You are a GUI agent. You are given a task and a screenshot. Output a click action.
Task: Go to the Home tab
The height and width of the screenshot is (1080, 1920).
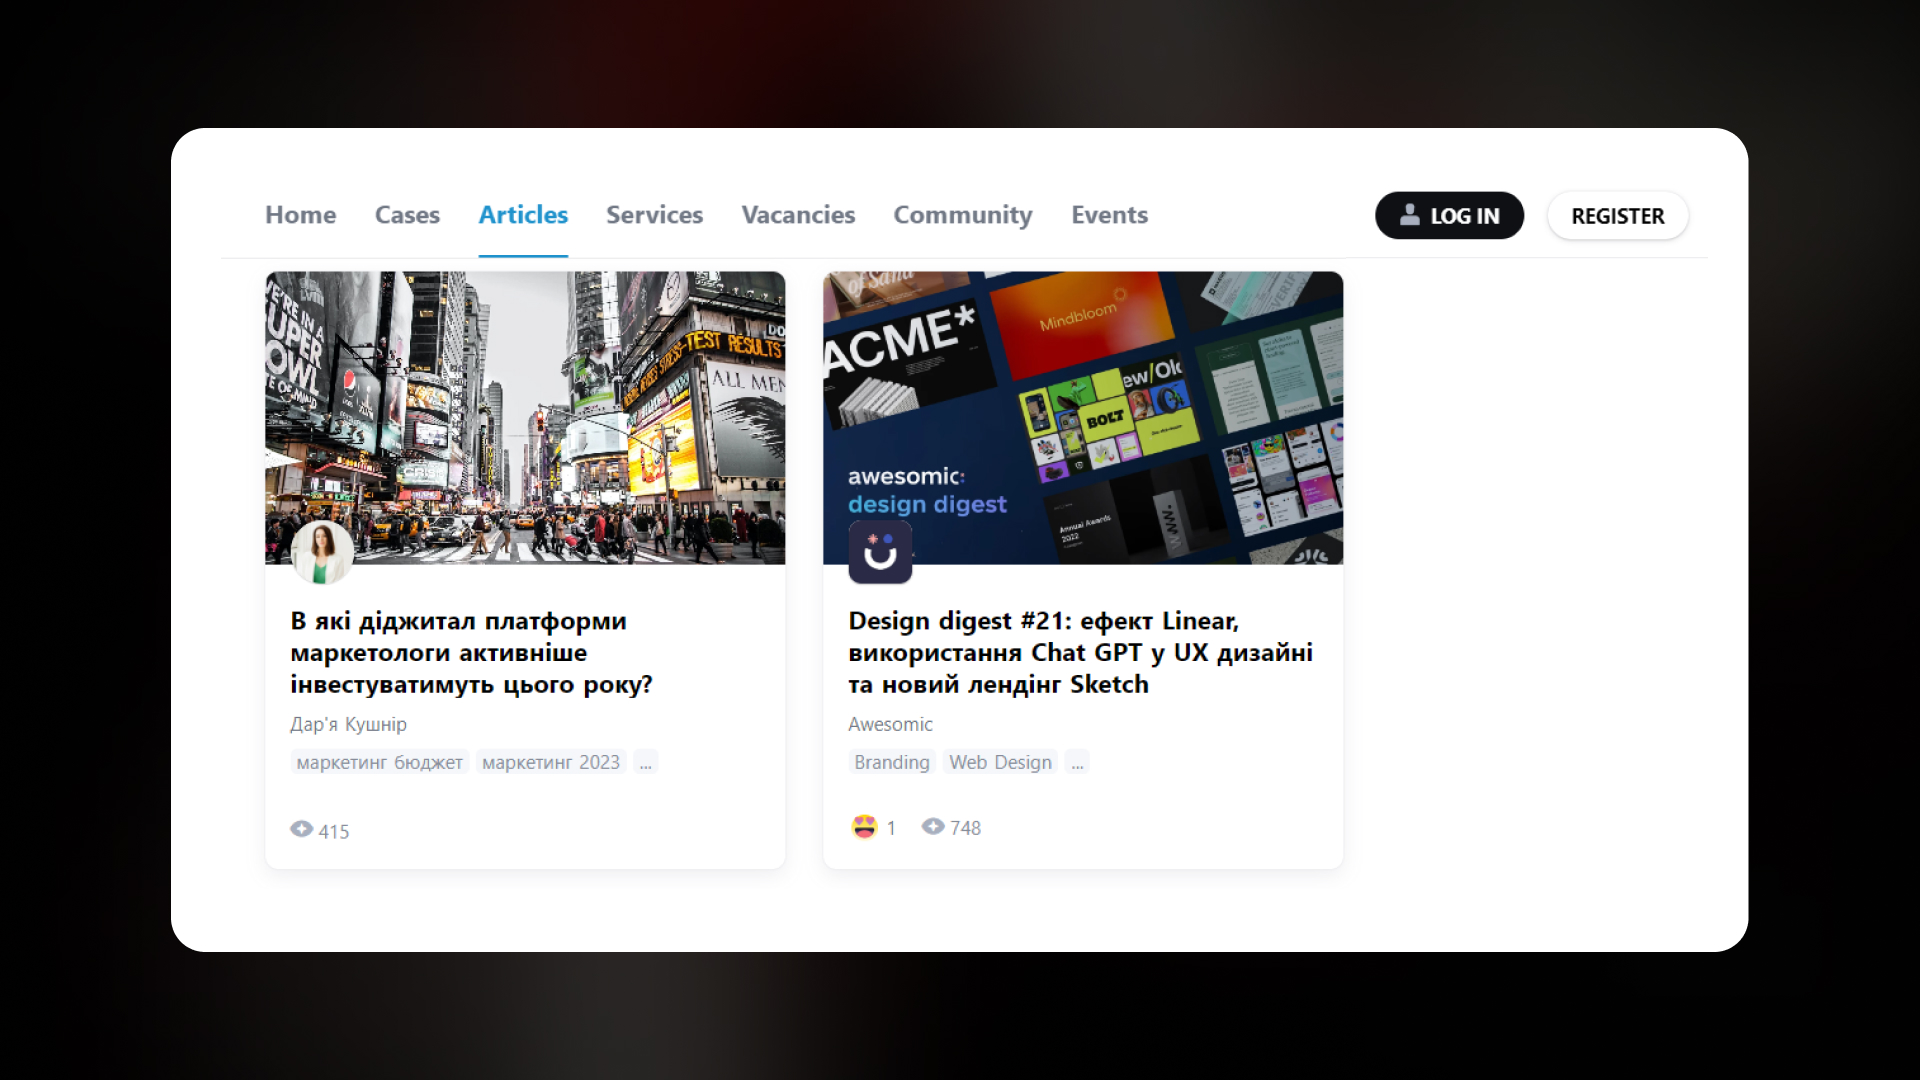[300, 215]
